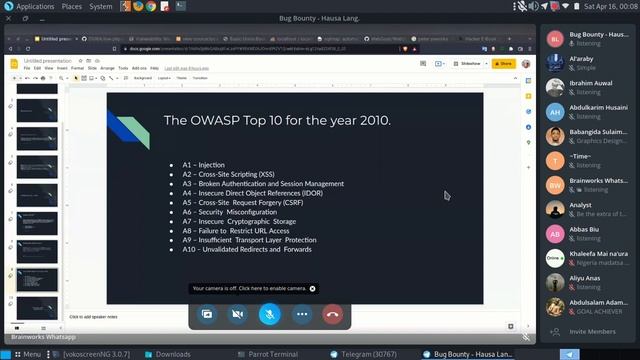Viewport: 640px width, 360px height.
Task: Click the Print icon in Slides toolbar
Action: (43, 78)
